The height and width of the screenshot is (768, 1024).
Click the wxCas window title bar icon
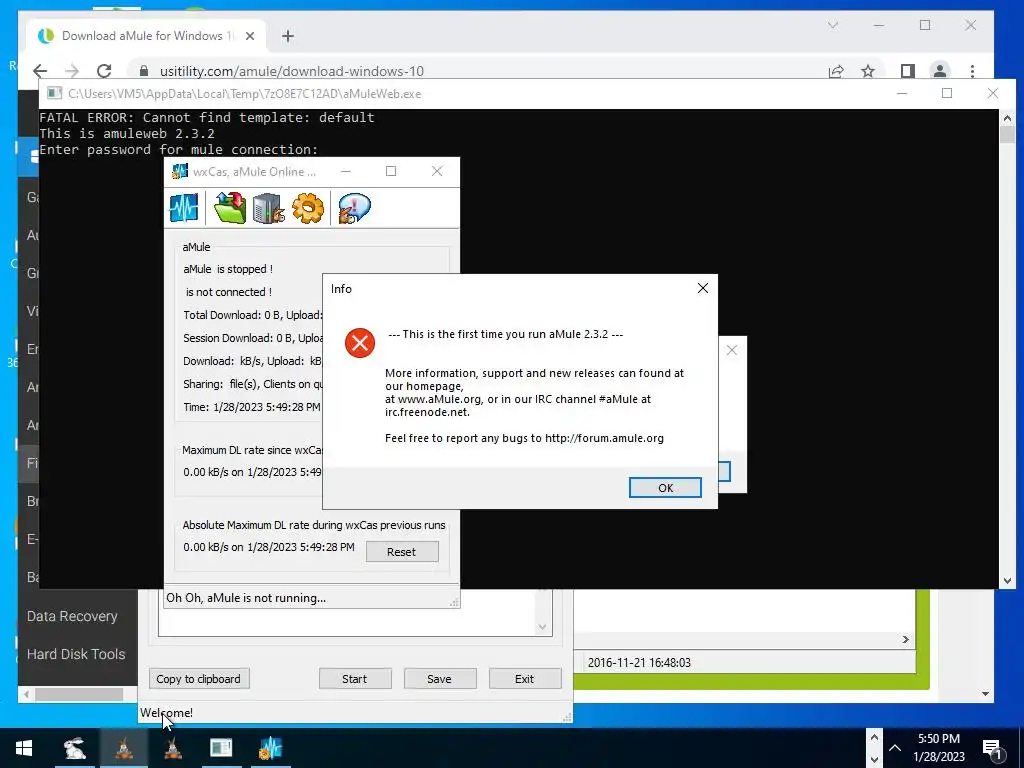179,171
